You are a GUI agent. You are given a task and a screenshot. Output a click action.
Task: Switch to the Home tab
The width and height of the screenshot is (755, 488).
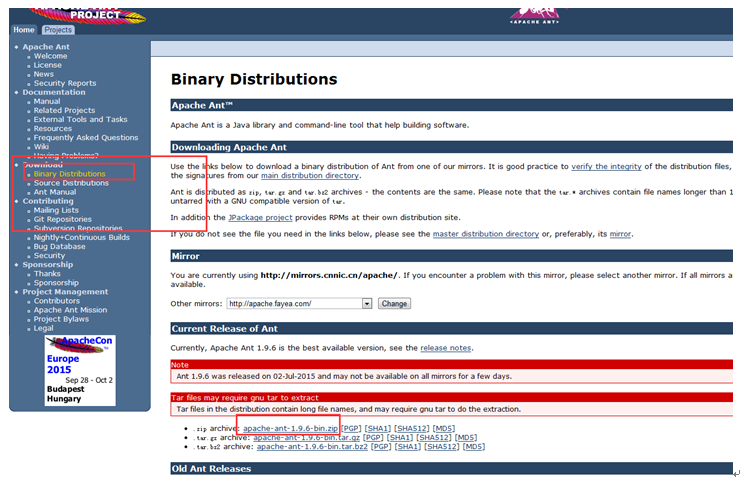[x=24, y=30]
